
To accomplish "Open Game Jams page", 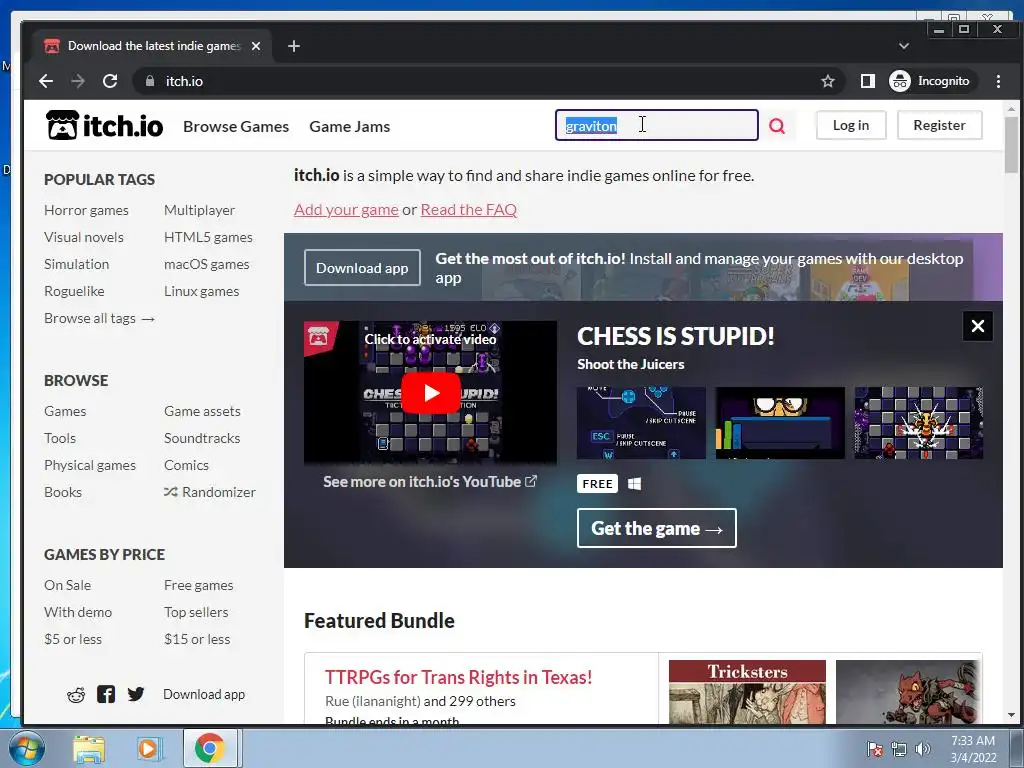I will click(x=349, y=127).
